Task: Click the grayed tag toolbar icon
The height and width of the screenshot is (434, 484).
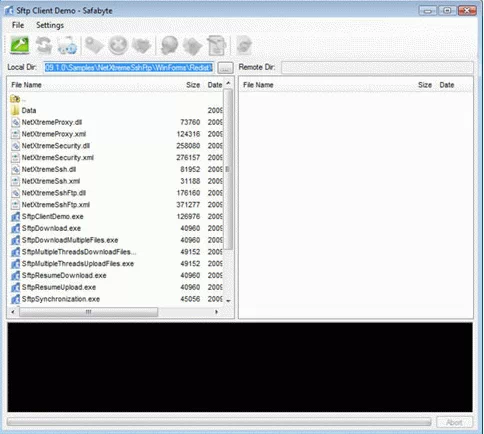Action: coord(94,45)
